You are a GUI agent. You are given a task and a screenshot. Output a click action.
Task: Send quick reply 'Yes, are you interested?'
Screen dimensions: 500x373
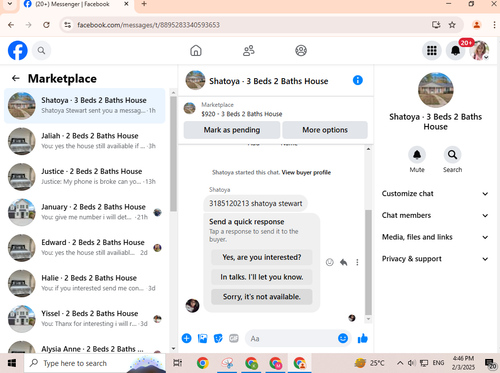coord(262,257)
